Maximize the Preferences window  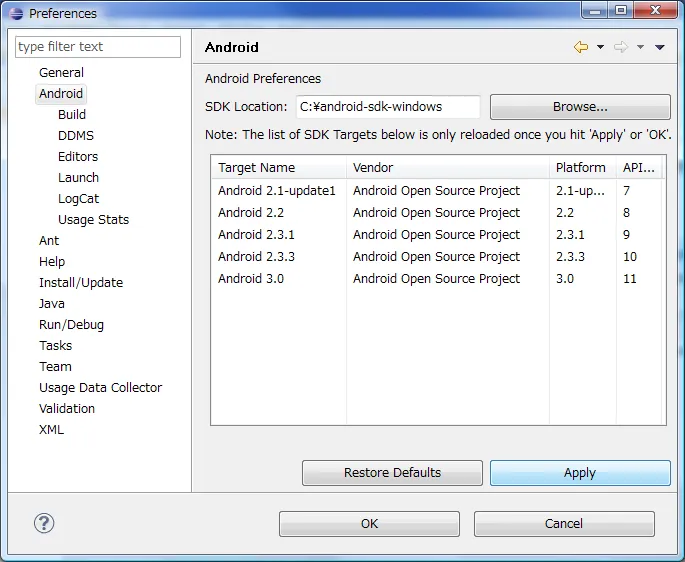coord(621,10)
